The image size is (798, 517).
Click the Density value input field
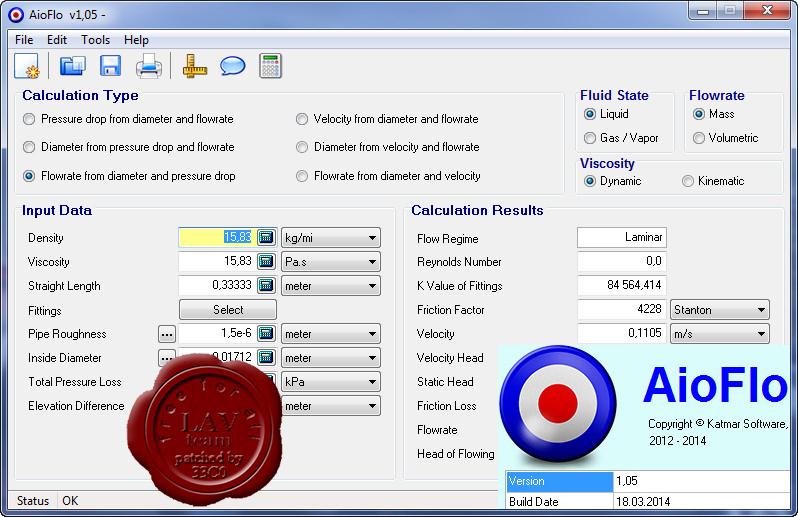[x=217, y=237]
